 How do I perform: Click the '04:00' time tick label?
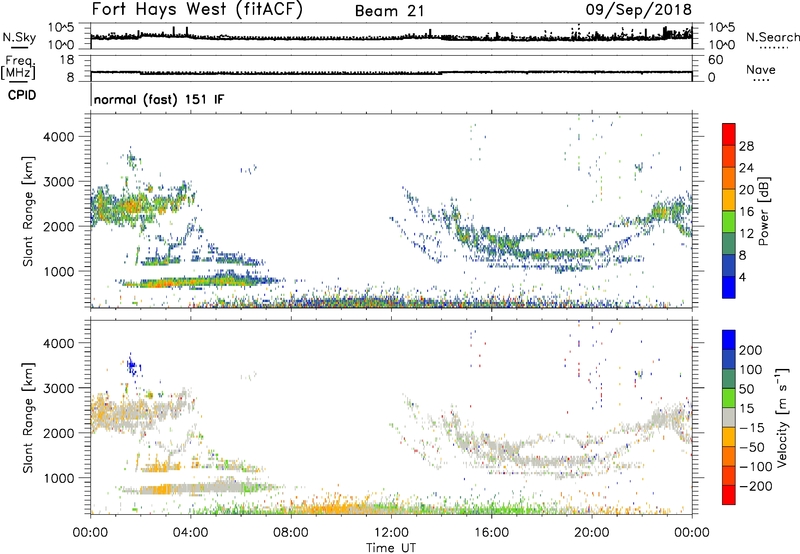(190, 533)
